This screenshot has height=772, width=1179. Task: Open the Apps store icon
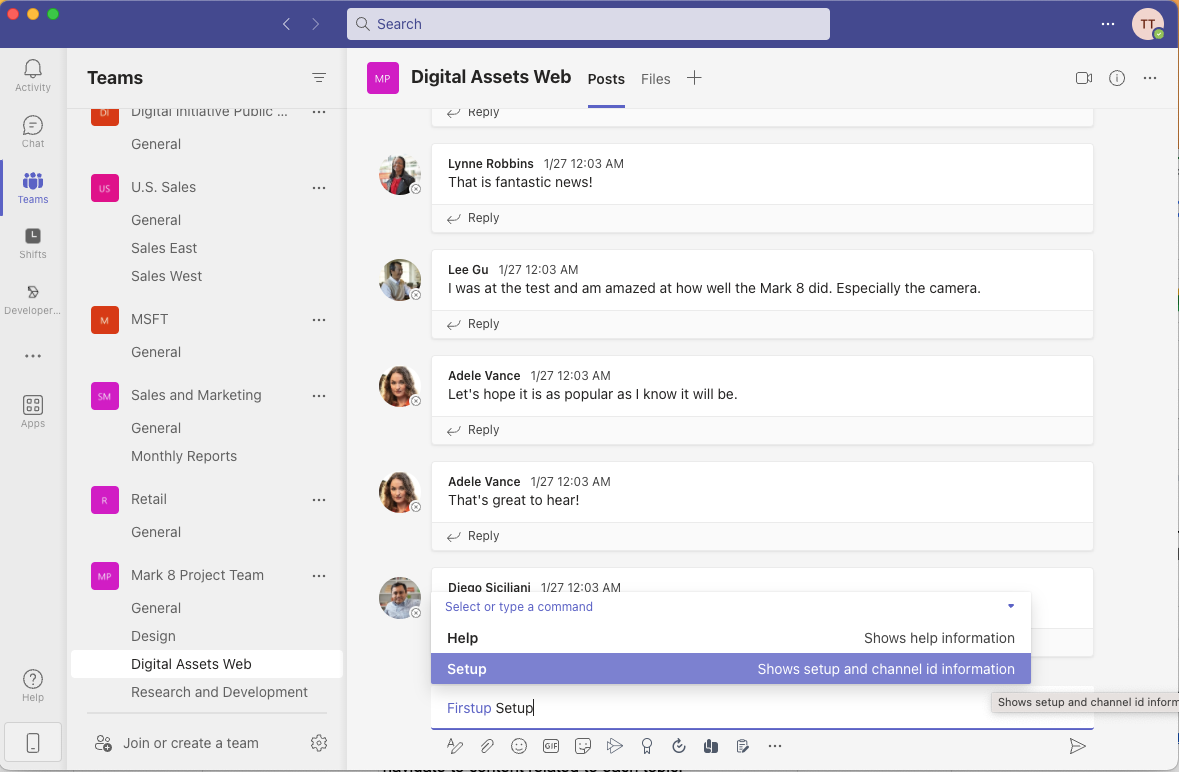coord(32,411)
